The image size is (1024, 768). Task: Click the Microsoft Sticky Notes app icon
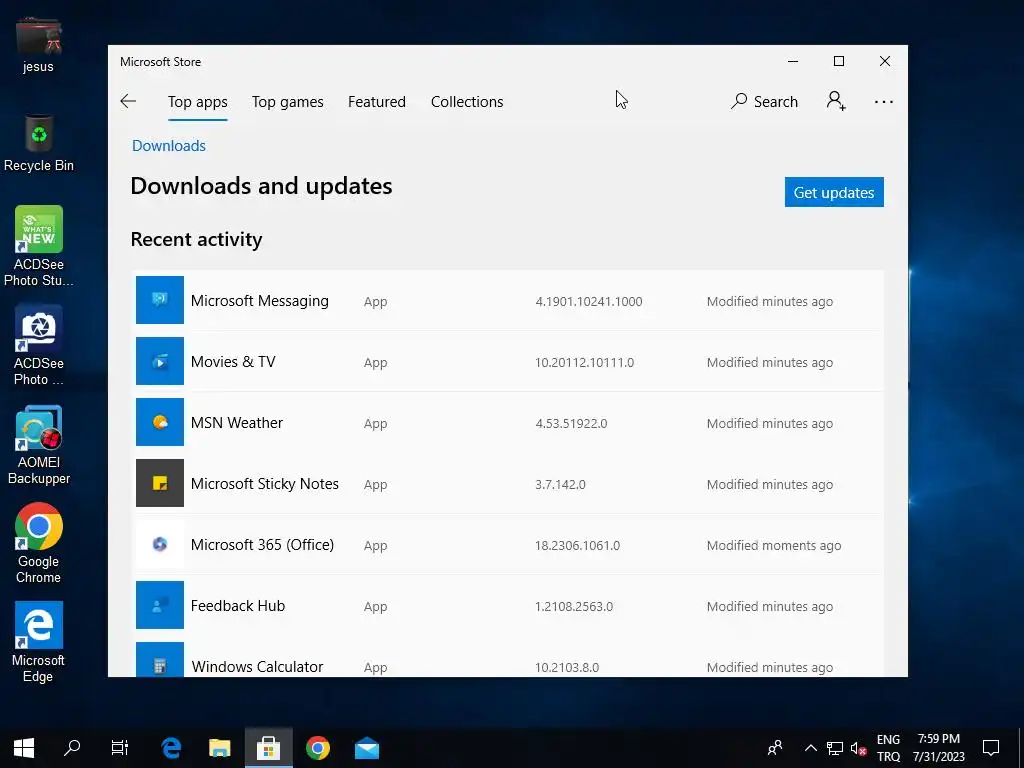(159, 483)
